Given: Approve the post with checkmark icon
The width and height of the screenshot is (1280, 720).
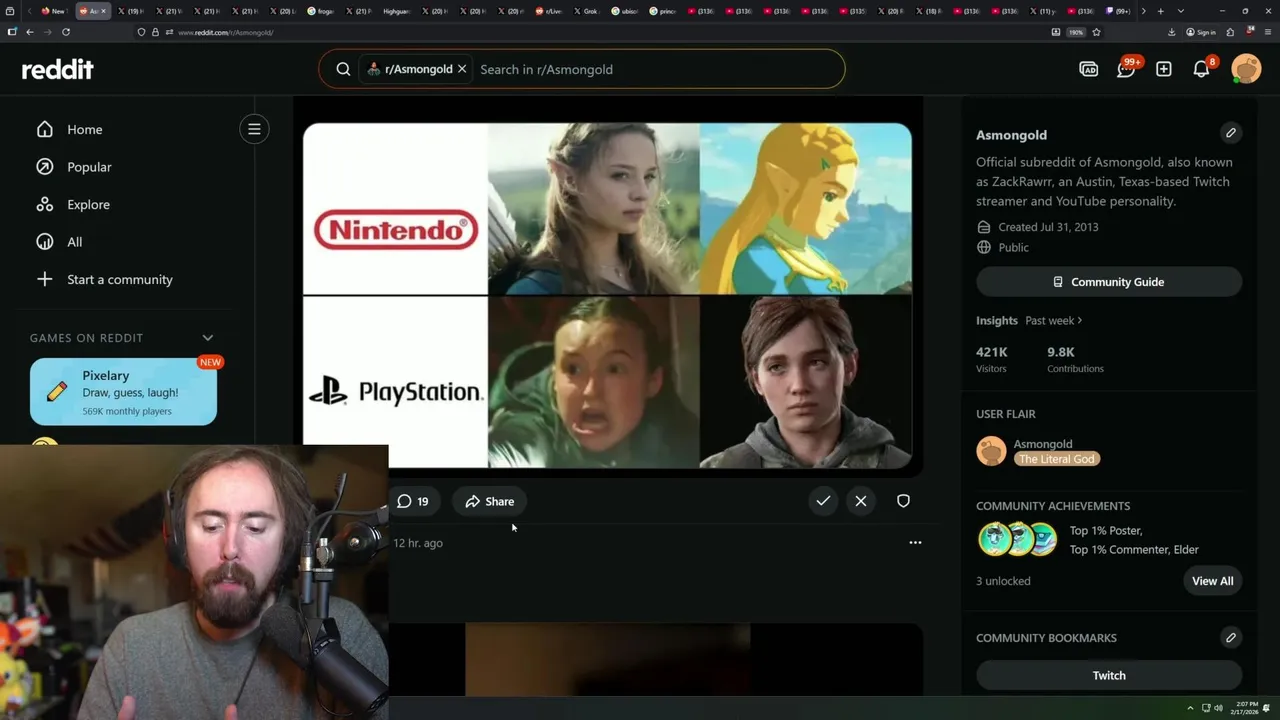Looking at the screenshot, I should point(823,501).
